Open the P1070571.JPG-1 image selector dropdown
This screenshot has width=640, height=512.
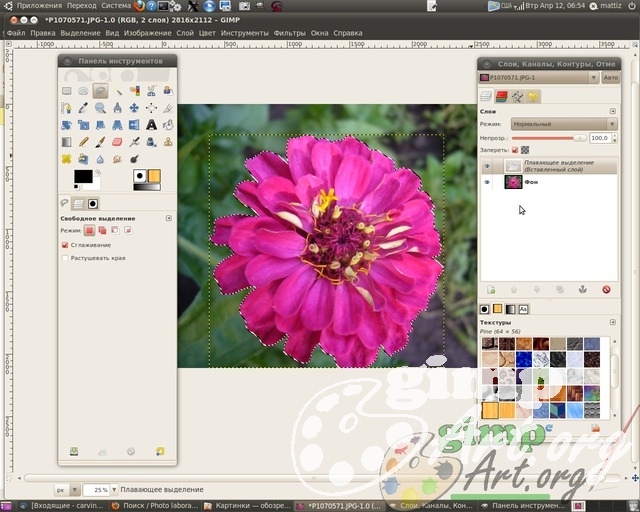[x=539, y=78]
